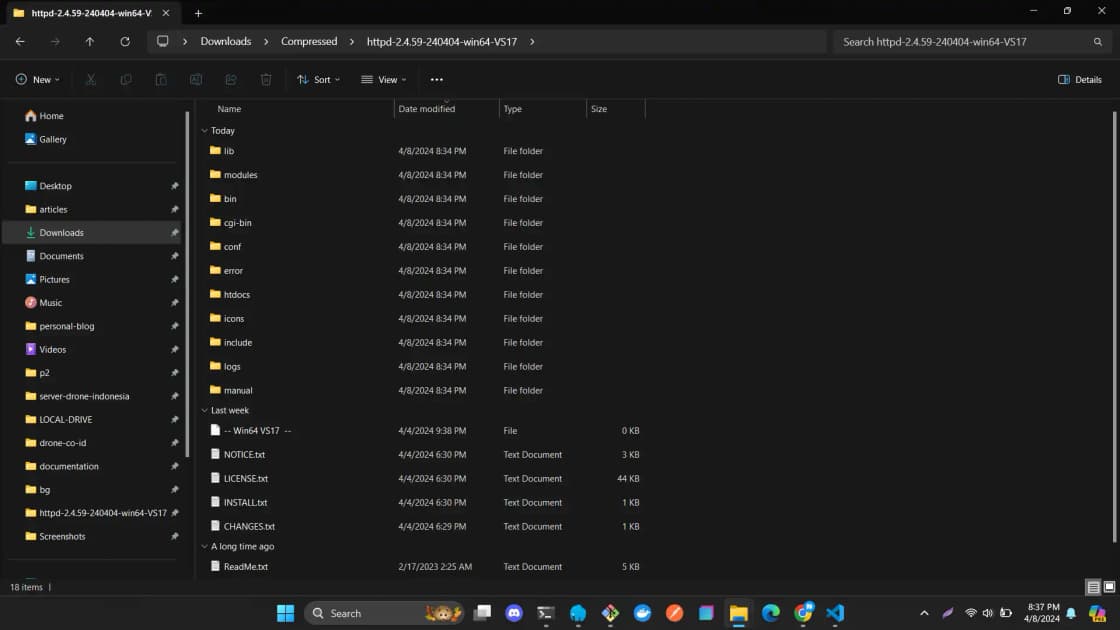Image resolution: width=1120 pixels, height=630 pixels.
Task: Unpin articles folder pin icon
Action: 174,209
